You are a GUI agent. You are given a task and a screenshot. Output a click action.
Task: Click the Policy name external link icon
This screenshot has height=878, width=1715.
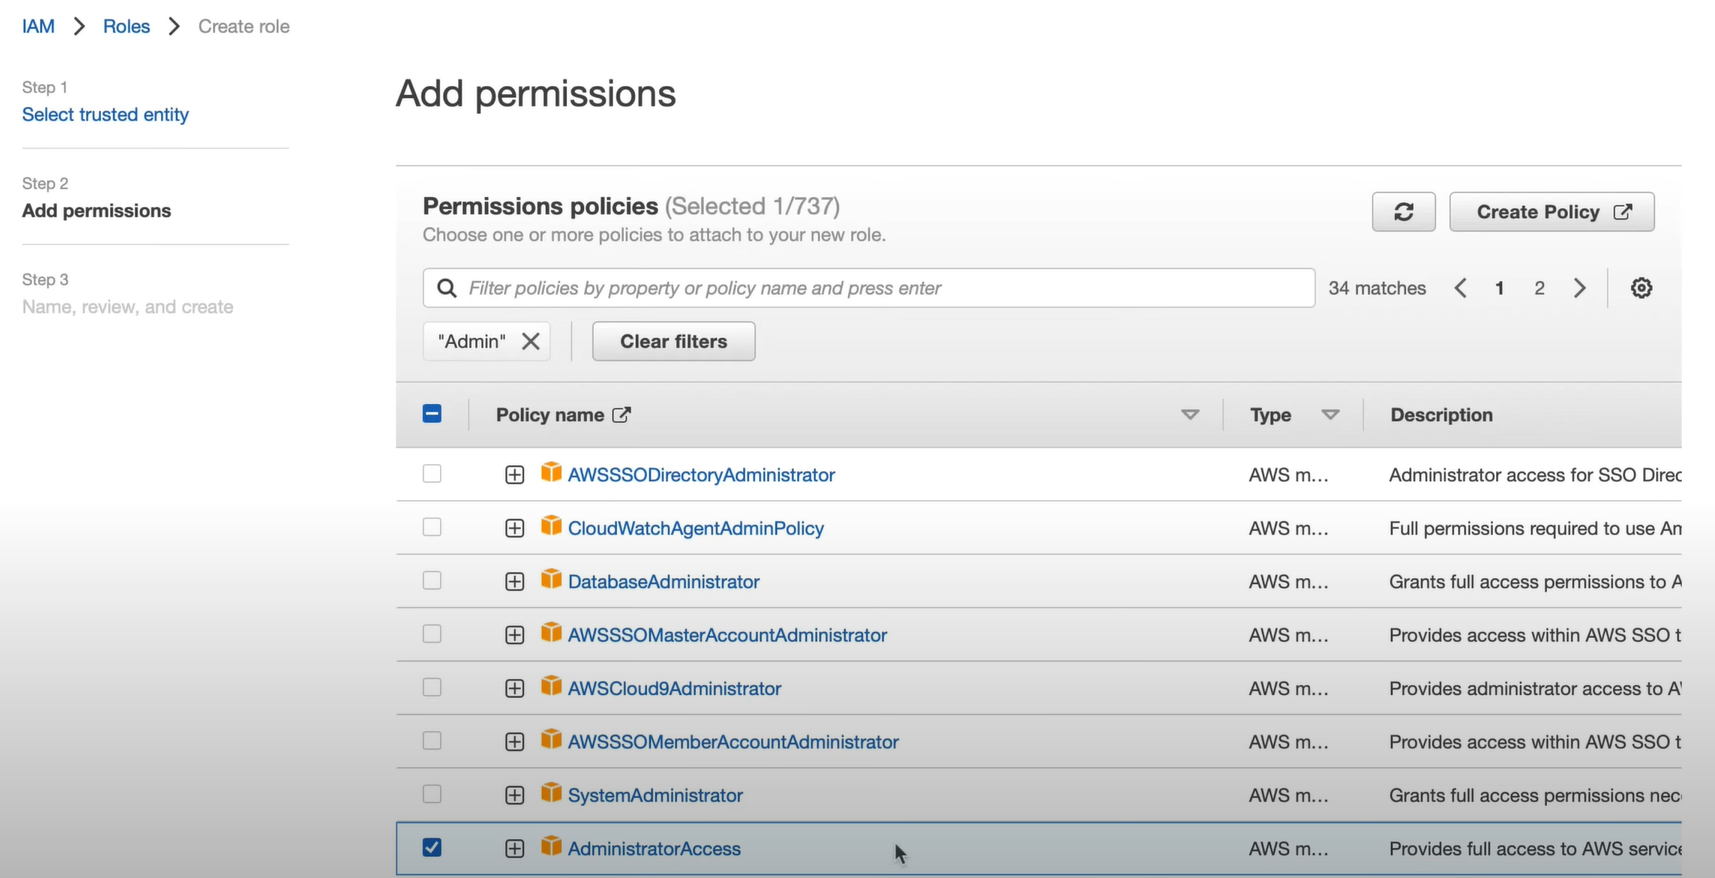(x=622, y=415)
